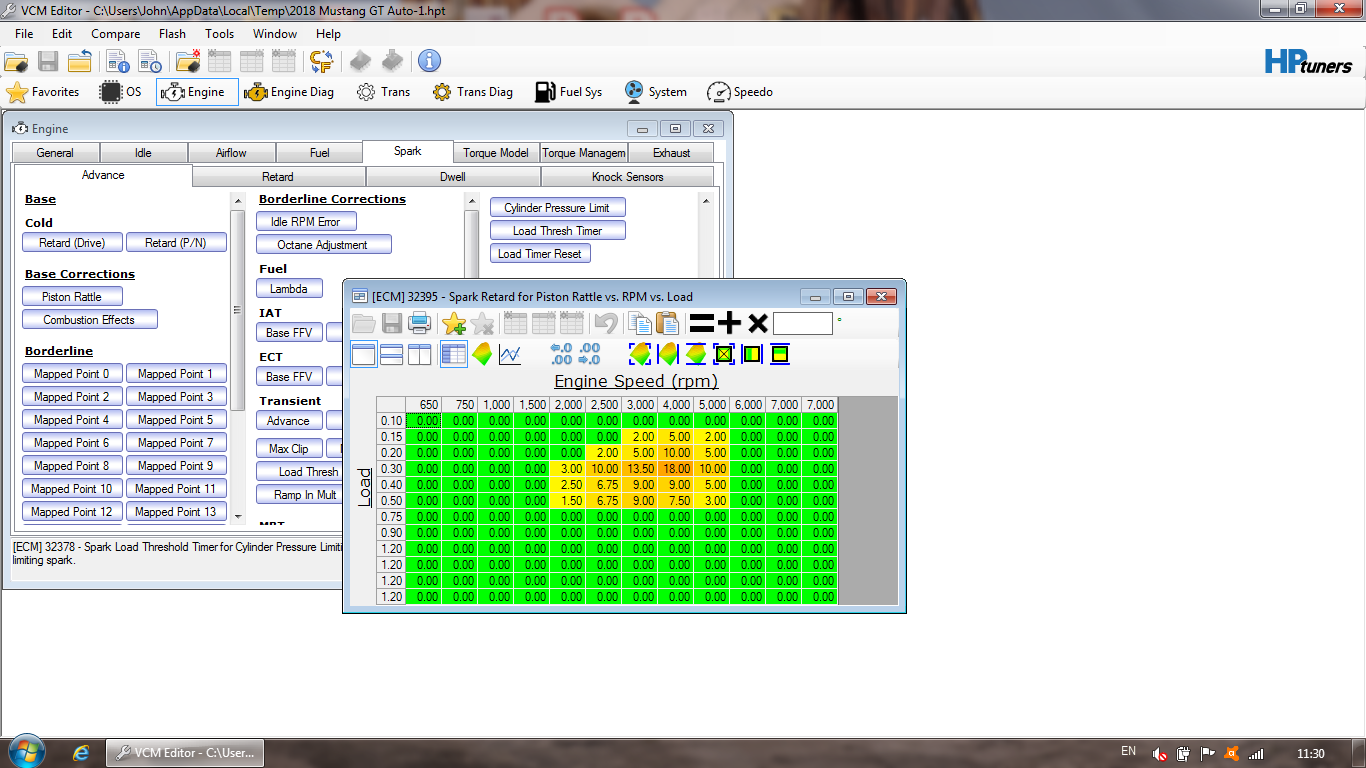Click the value input field in table toolbar

(802, 323)
